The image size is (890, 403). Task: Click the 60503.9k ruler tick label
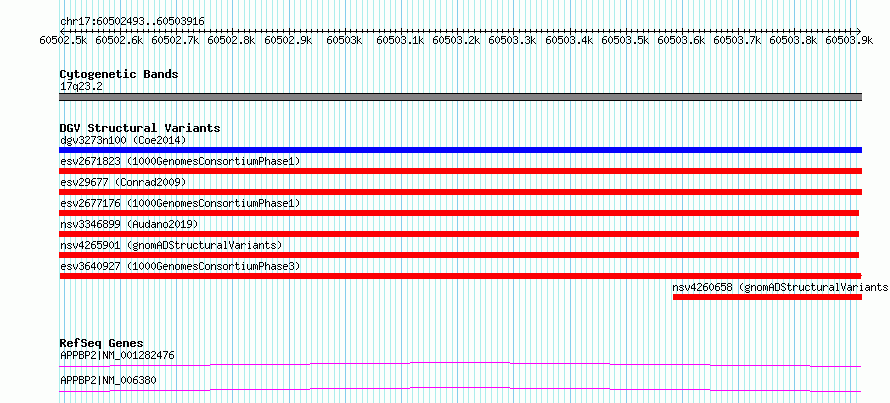point(850,40)
